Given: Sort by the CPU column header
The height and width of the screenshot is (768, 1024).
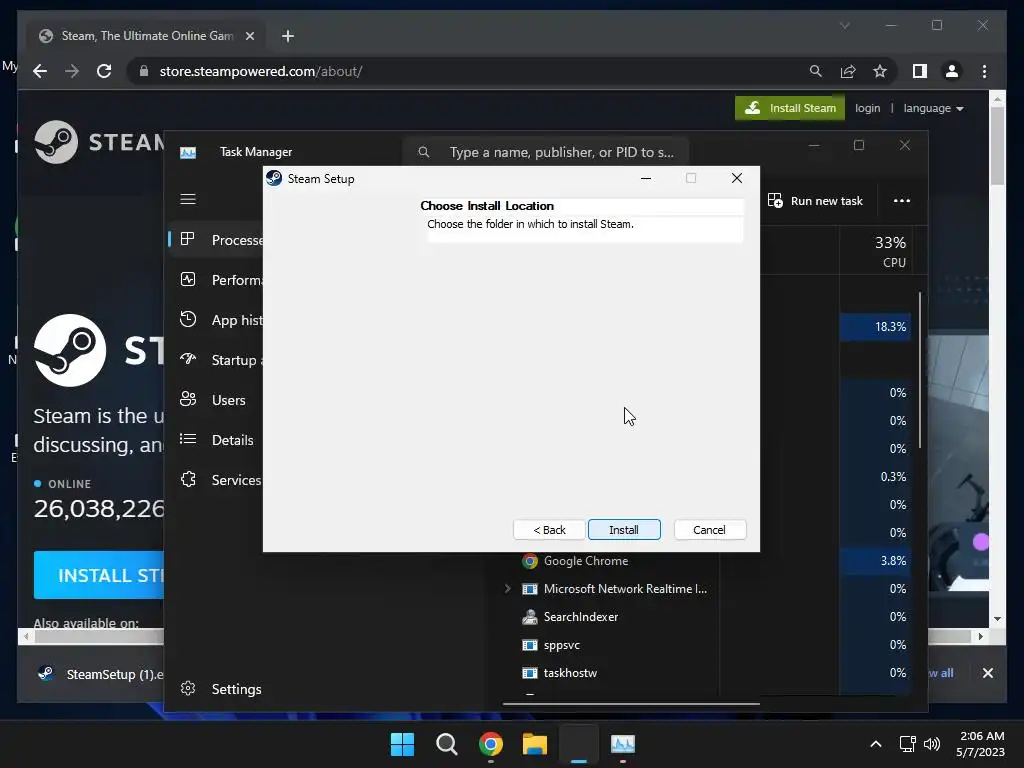Looking at the screenshot, I should pos(876,251).
